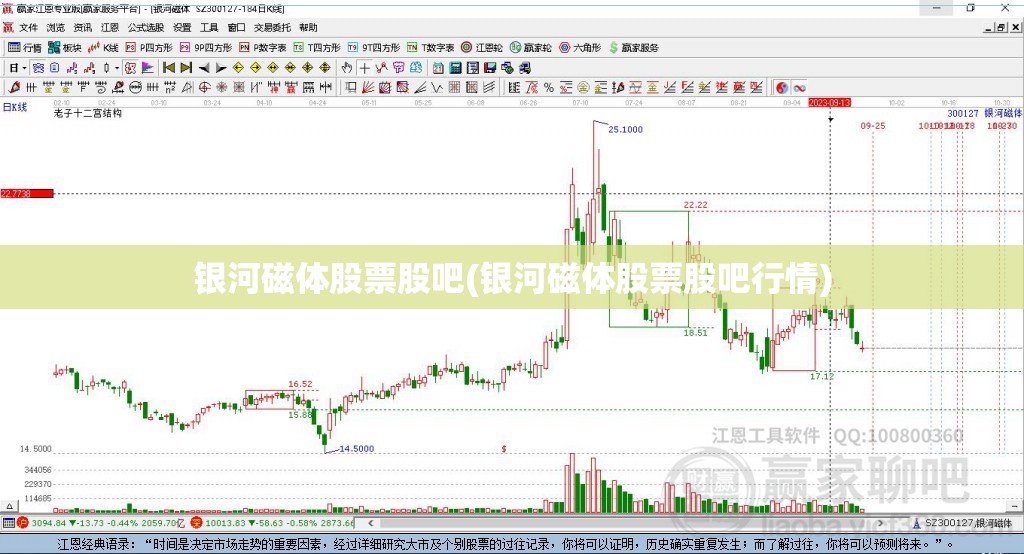1024x554 pixels.
Task: Open the 浏览 menu
Action: click(56, 27)
